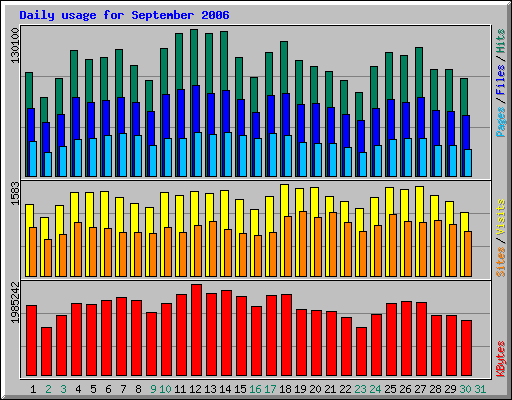Click day label 16 on the x-axis
Screen dimensions: 512x400
point(255,389)
